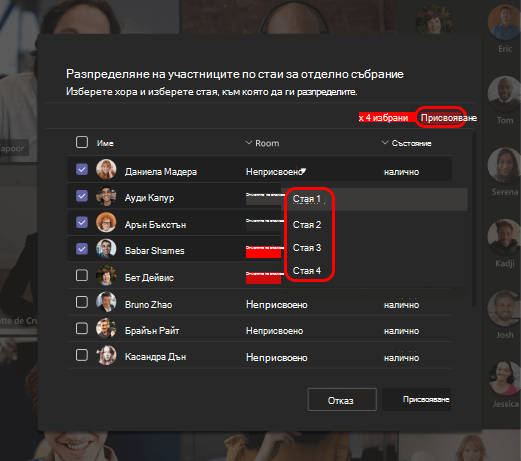
Task: Click Kadji's avatar in the meeting sidebar
Action: click(505, 237)
